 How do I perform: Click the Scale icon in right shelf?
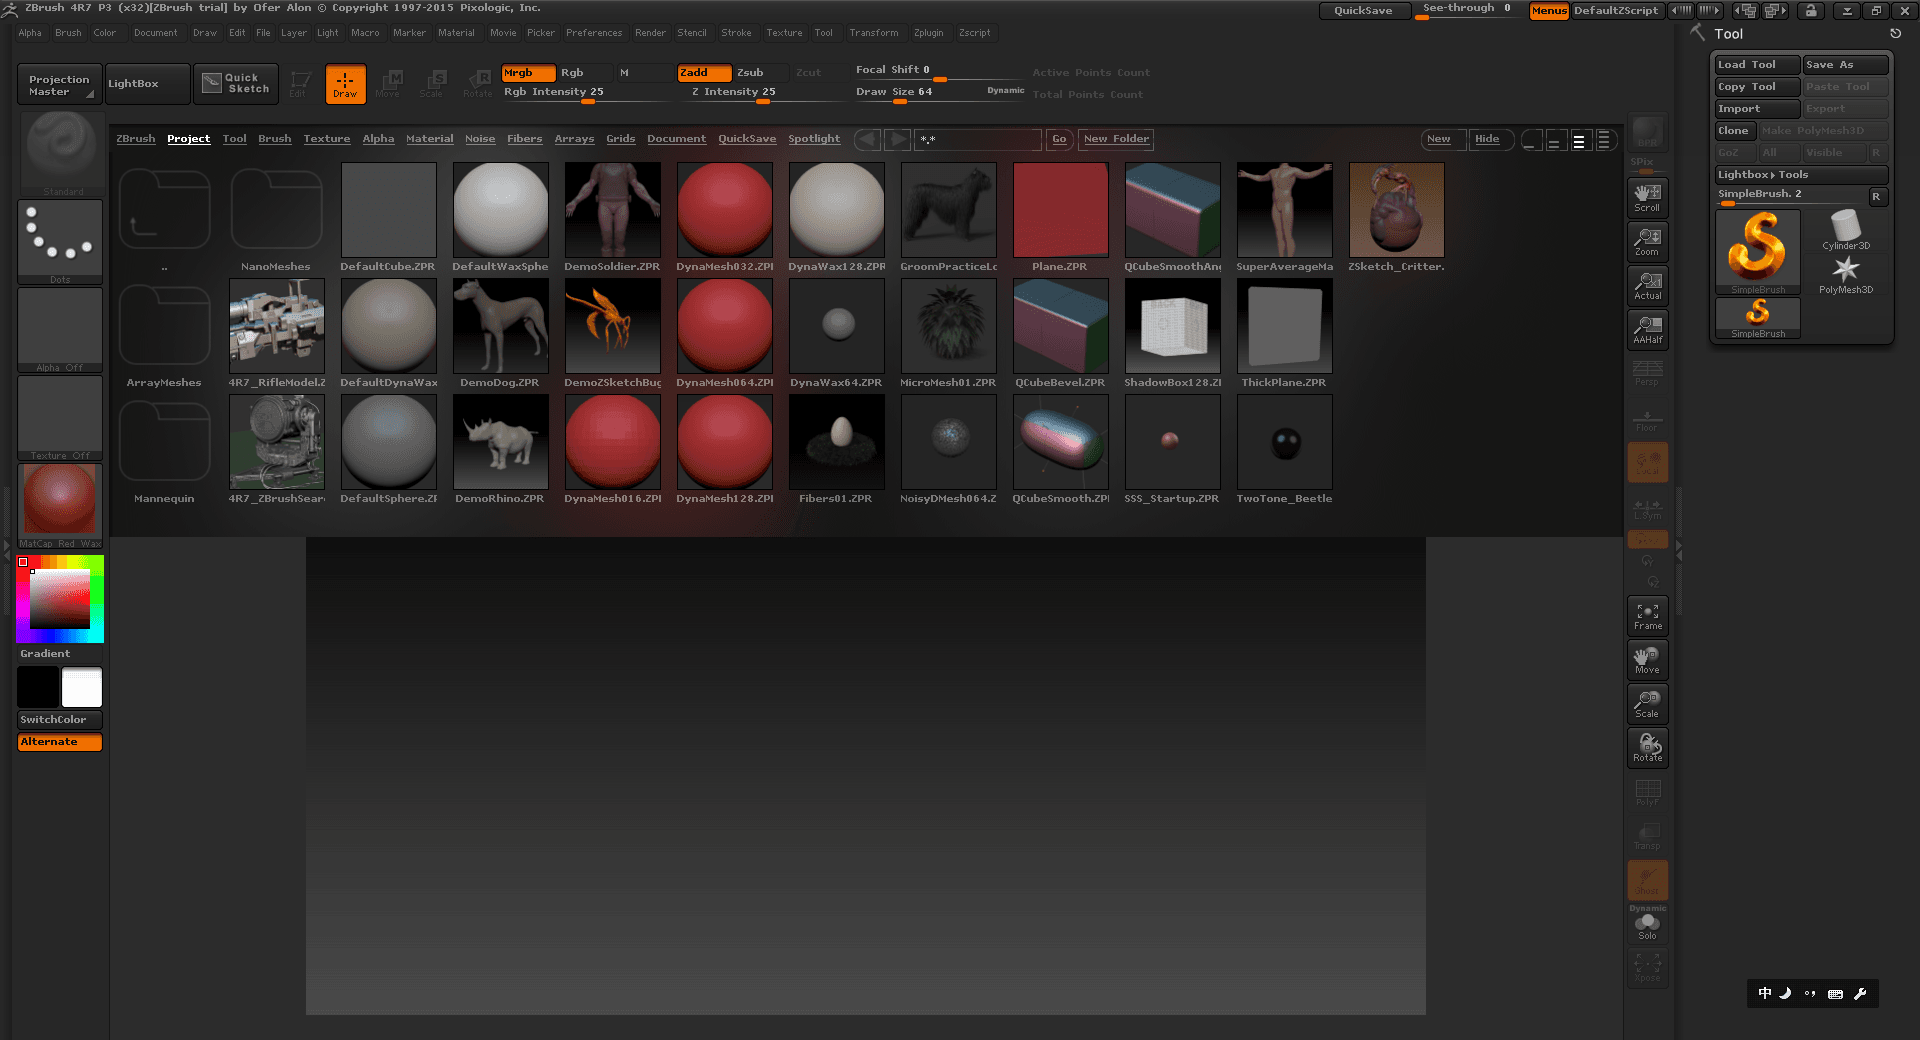(1647, 703)
